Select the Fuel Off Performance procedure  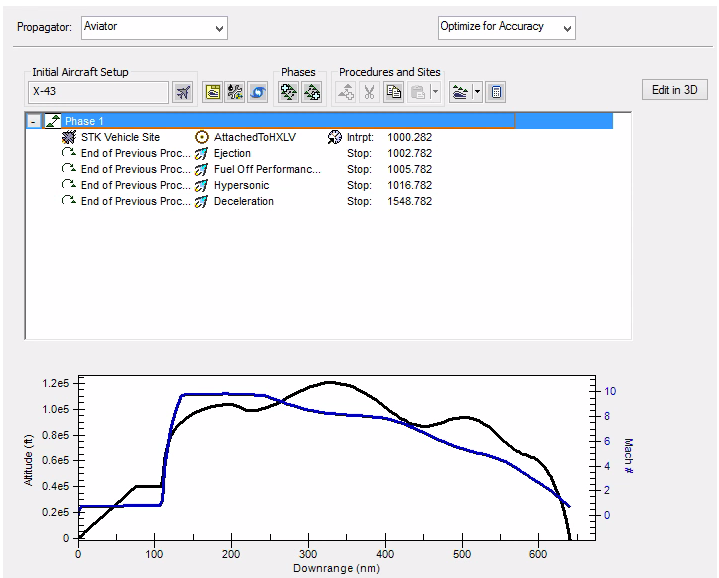coord(267,169)
